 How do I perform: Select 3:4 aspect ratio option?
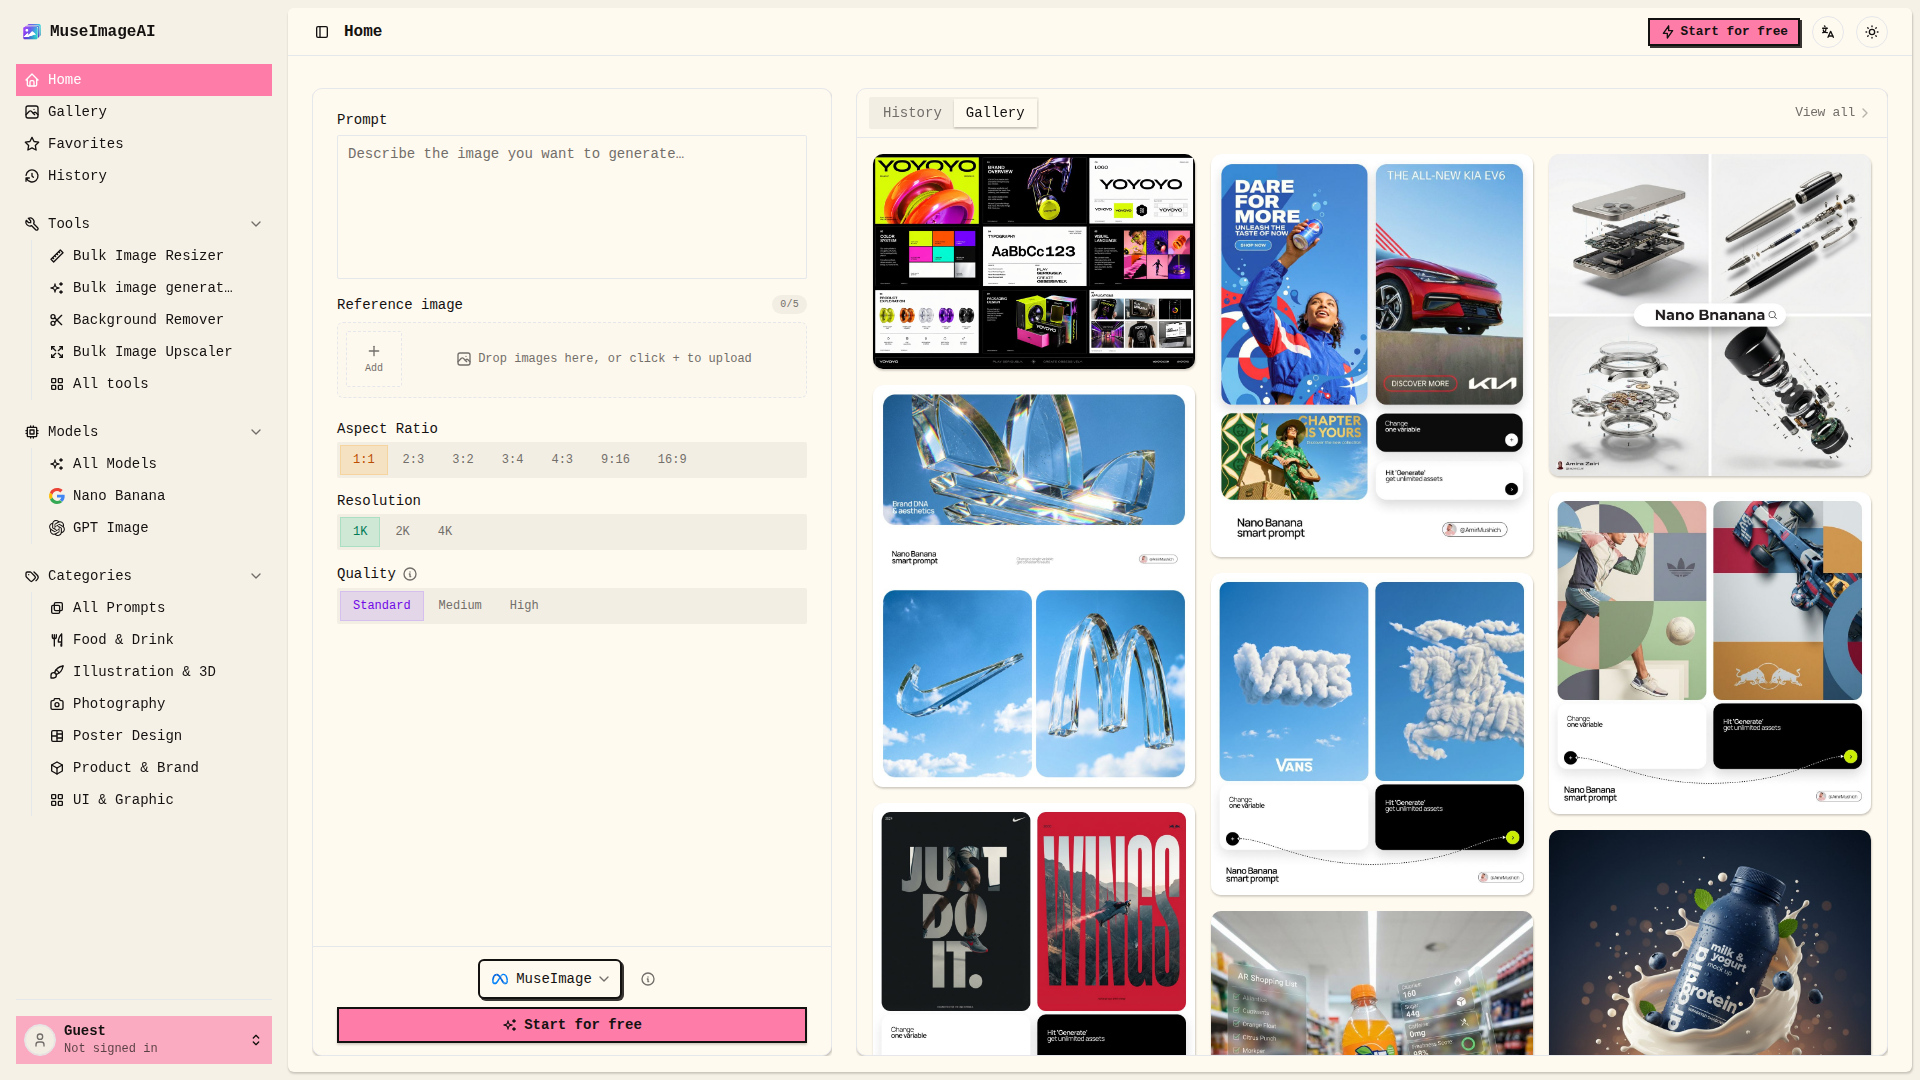coord(512,460)
